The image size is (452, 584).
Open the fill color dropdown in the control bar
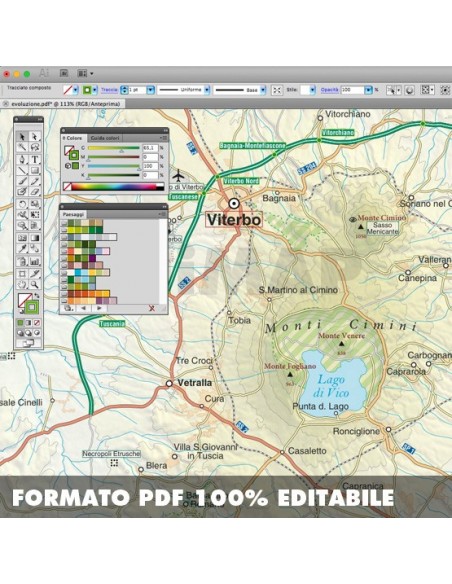click(76, 90)
